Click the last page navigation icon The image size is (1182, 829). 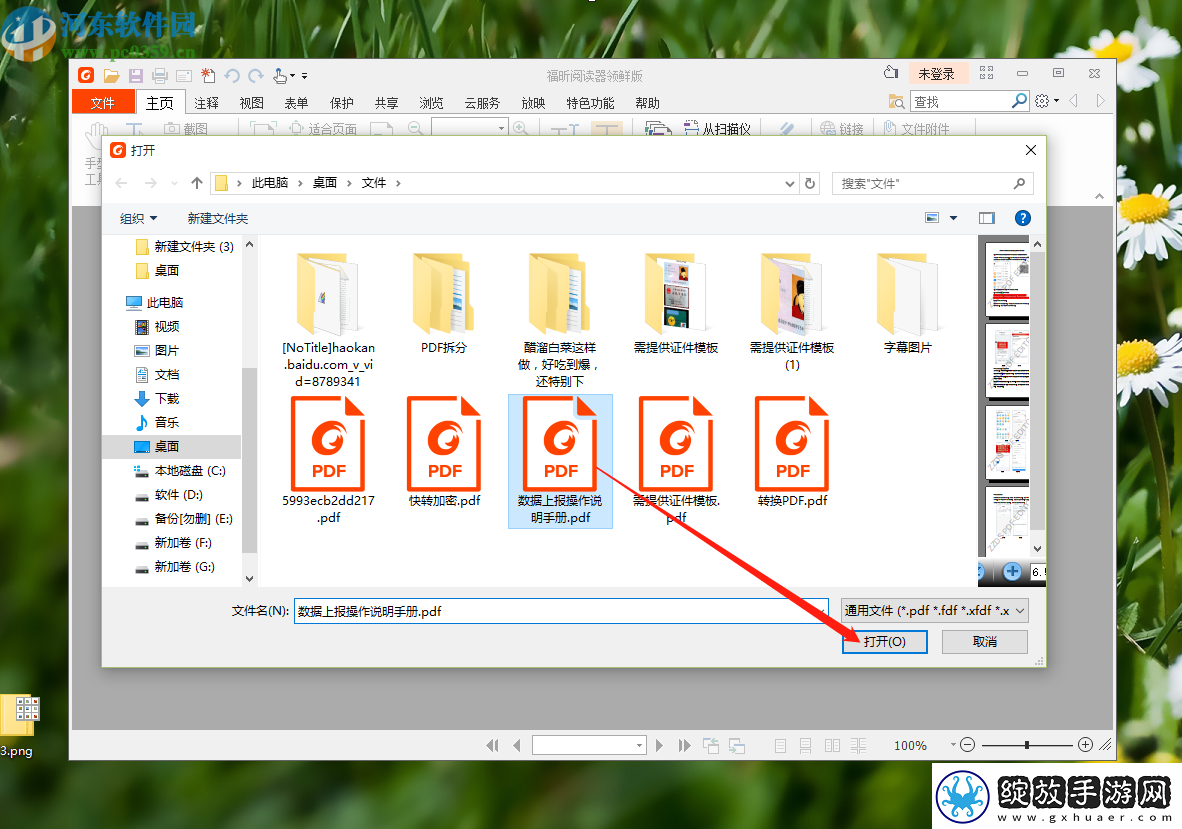(684, 745)
